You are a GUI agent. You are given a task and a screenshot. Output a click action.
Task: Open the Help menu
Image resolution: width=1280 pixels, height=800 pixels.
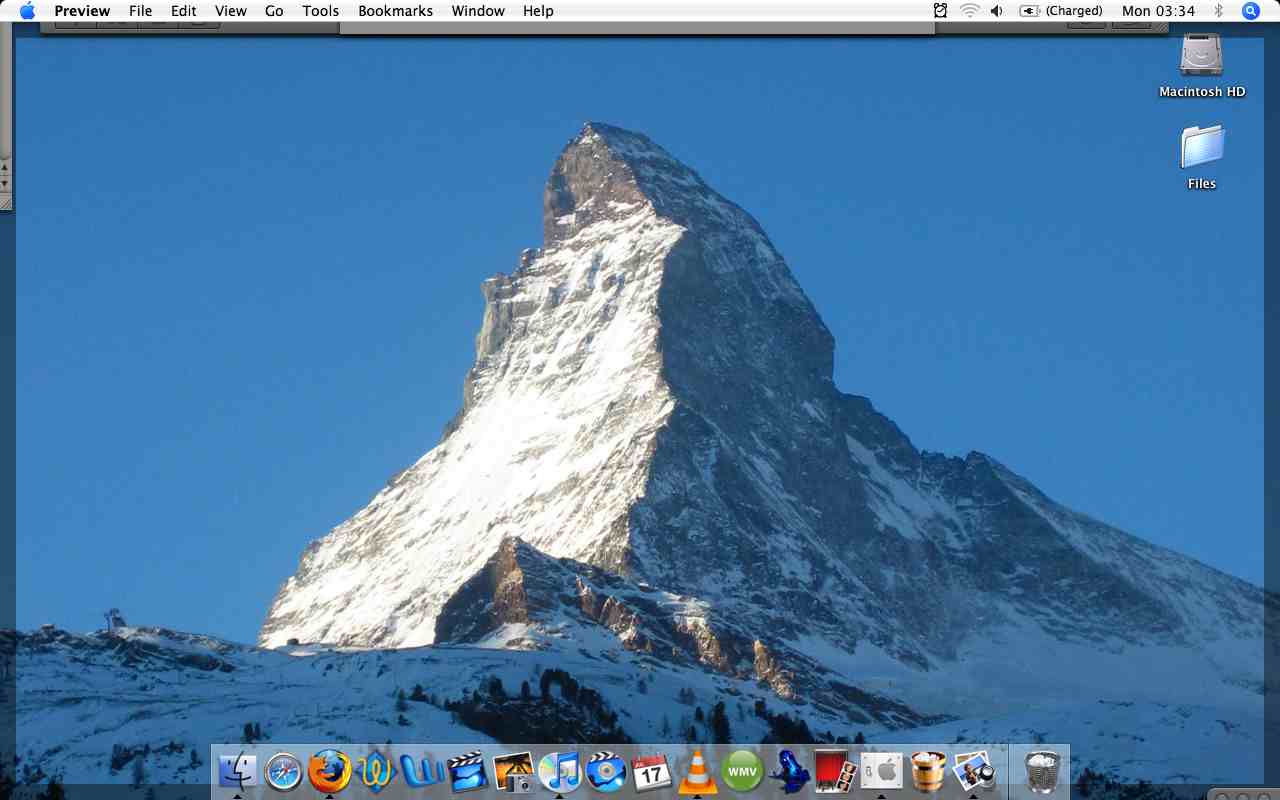538,11
